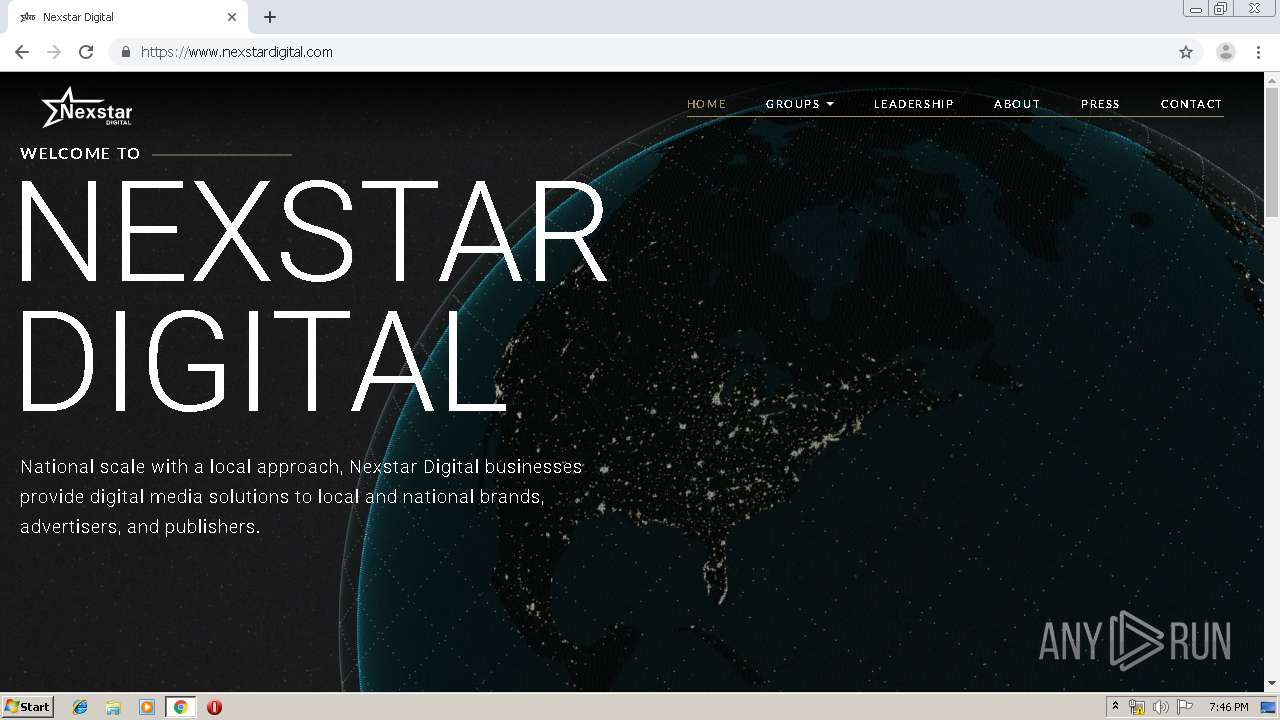
Task: Open the ABOUT nav link
Action: click(x=1017, y=104)
